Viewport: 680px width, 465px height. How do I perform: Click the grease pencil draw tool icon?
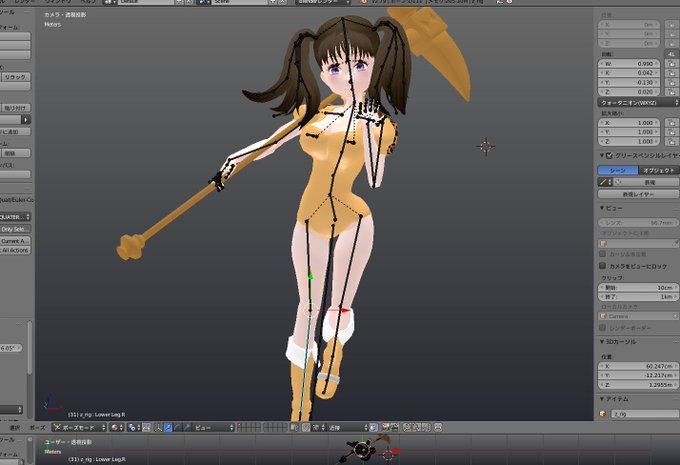(x=603, y=182)
